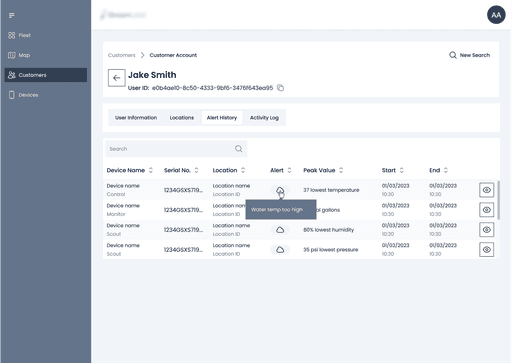Click the Customers breadcrumb link
Image resolution: width=512 pixels, height=363 pixels.
(122, 55)
